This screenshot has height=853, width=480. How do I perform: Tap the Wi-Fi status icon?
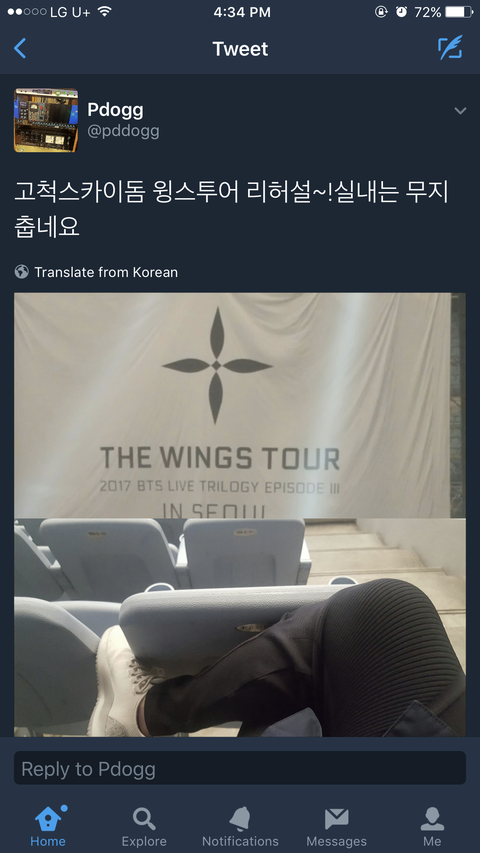tap(104, 11)
